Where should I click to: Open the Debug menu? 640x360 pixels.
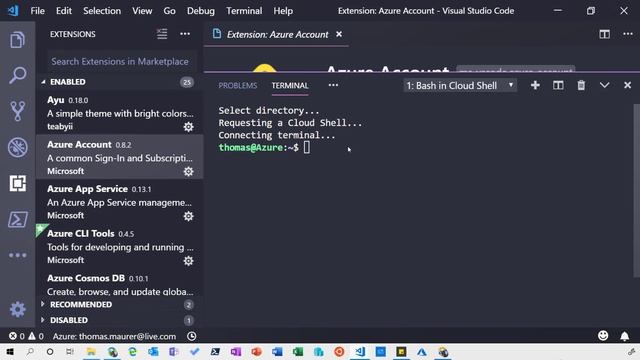(x=201, y=11)
